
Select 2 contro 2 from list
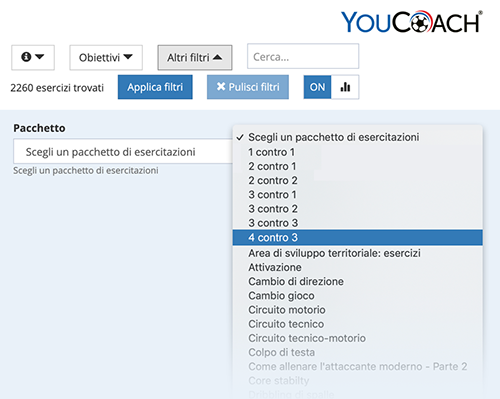click(357, 180)
